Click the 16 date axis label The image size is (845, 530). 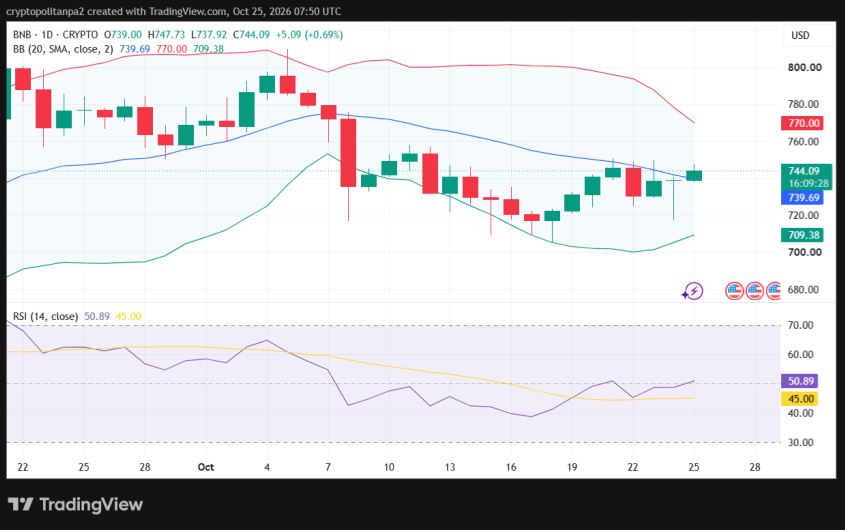(511, 467)
